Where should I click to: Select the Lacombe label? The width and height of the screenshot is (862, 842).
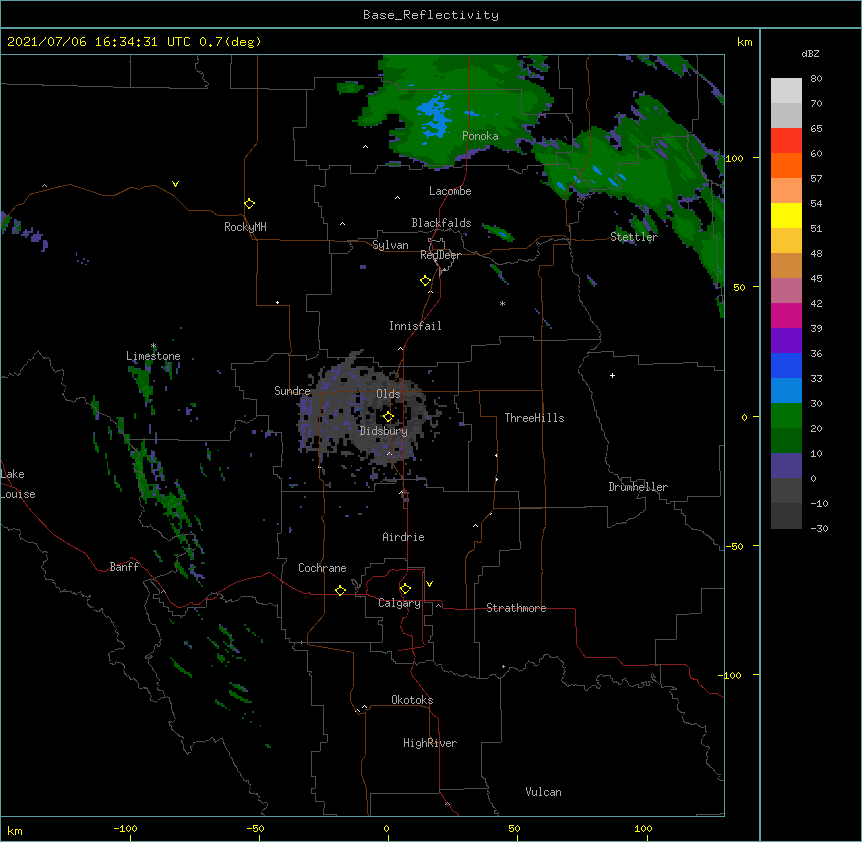(x=450, y=191)
